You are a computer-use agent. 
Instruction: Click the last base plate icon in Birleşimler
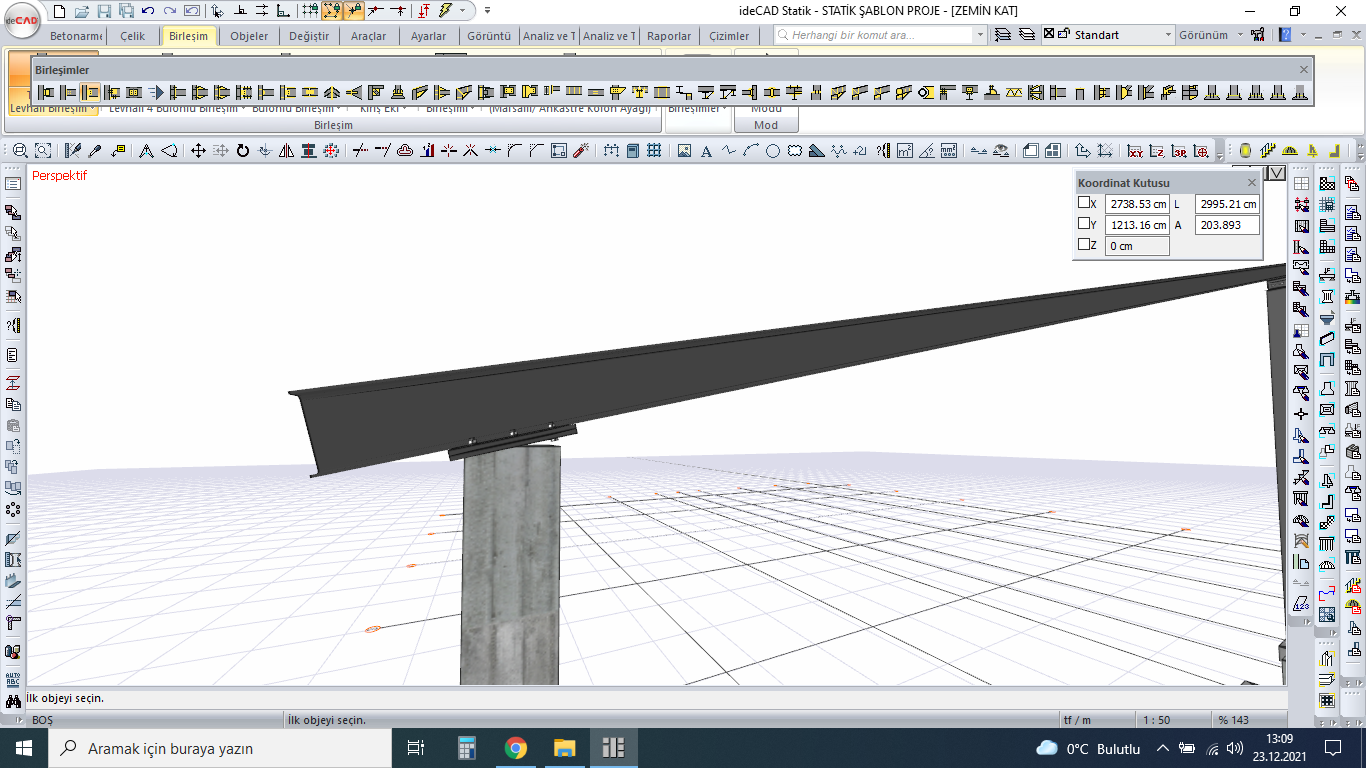pyautogui.click(x=1300, y=93)
